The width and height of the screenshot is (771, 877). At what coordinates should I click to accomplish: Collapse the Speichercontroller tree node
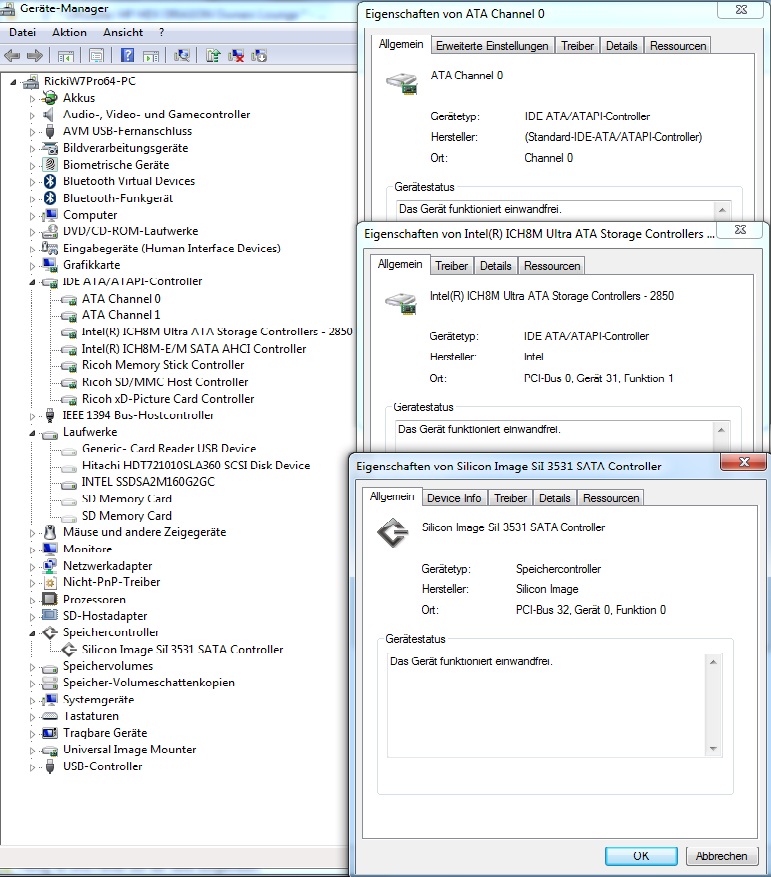(32, 634)
